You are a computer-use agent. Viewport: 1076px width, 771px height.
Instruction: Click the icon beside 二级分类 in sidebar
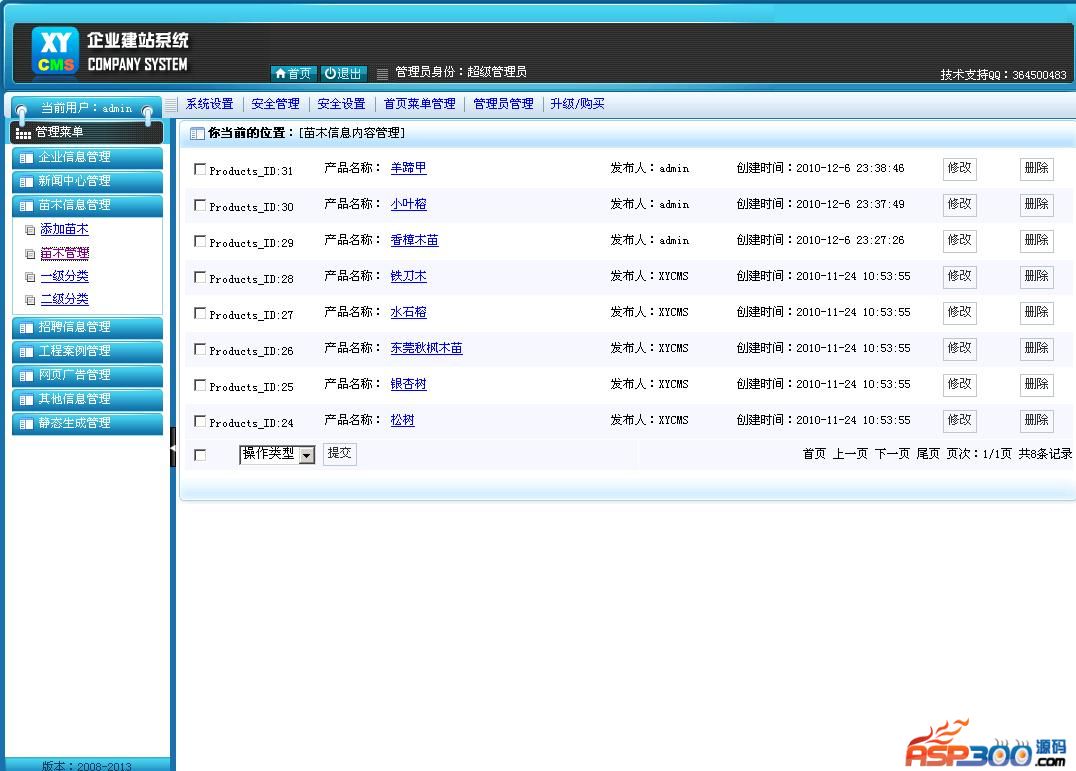click(x=30, y=299)
